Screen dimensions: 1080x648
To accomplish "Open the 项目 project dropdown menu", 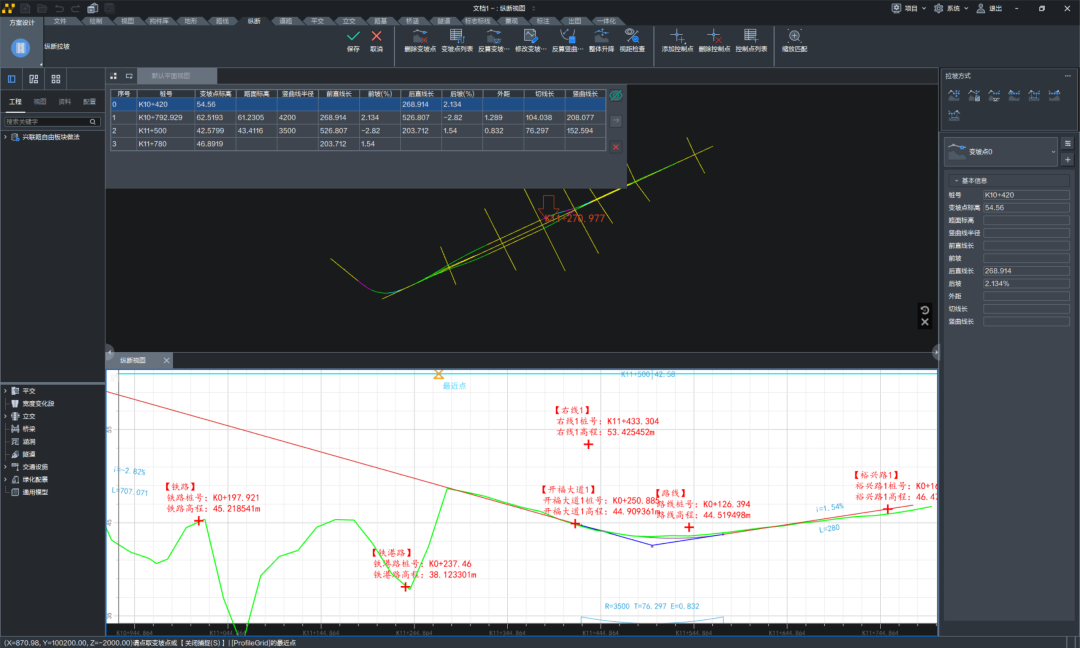I will 910,8.
